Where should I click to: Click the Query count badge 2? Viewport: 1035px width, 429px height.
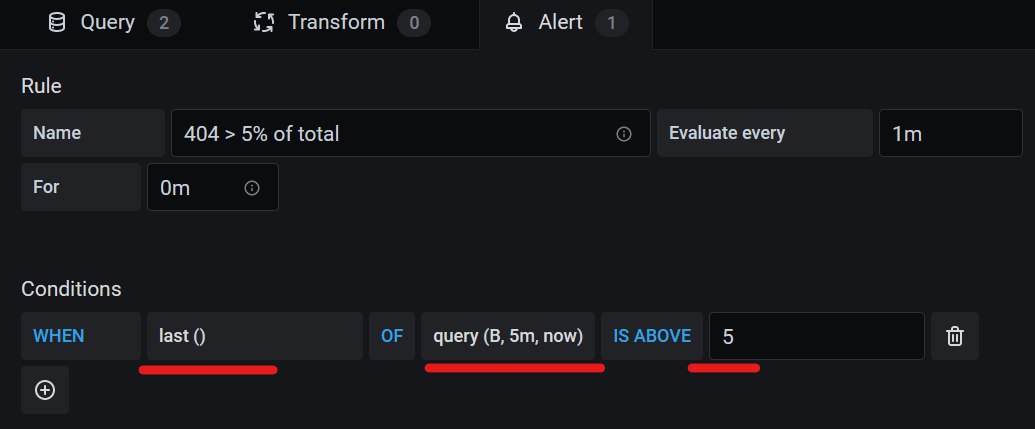click(x=164, y=24)
